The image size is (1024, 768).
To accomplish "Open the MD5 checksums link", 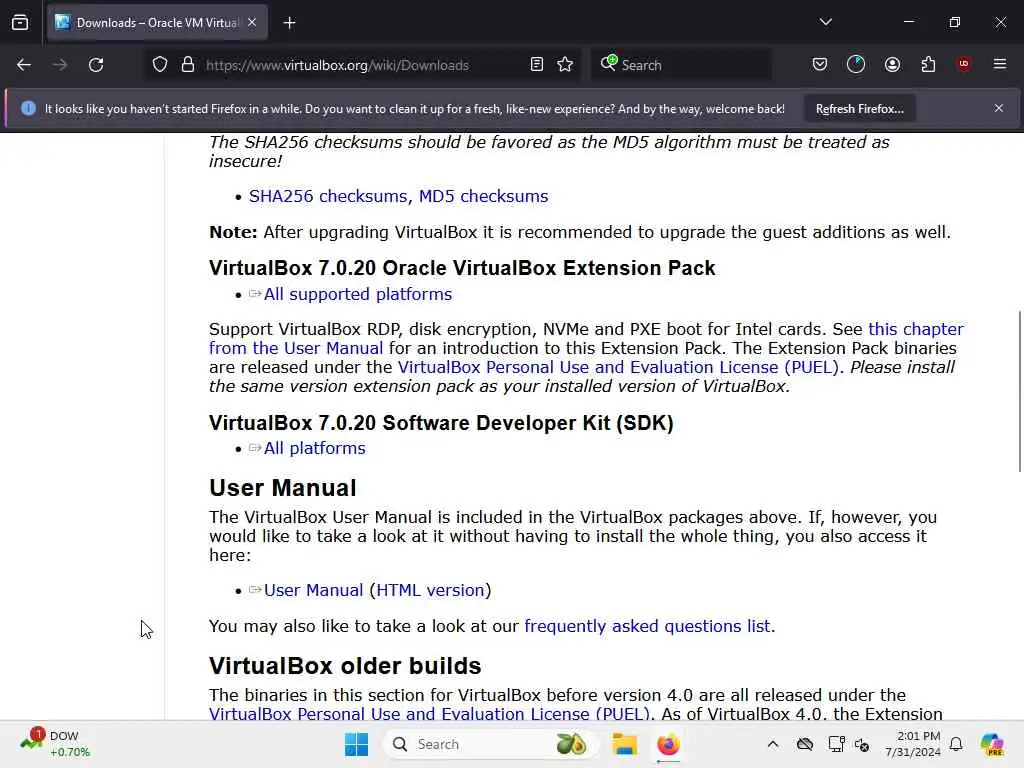I will (x=483, y=196).
